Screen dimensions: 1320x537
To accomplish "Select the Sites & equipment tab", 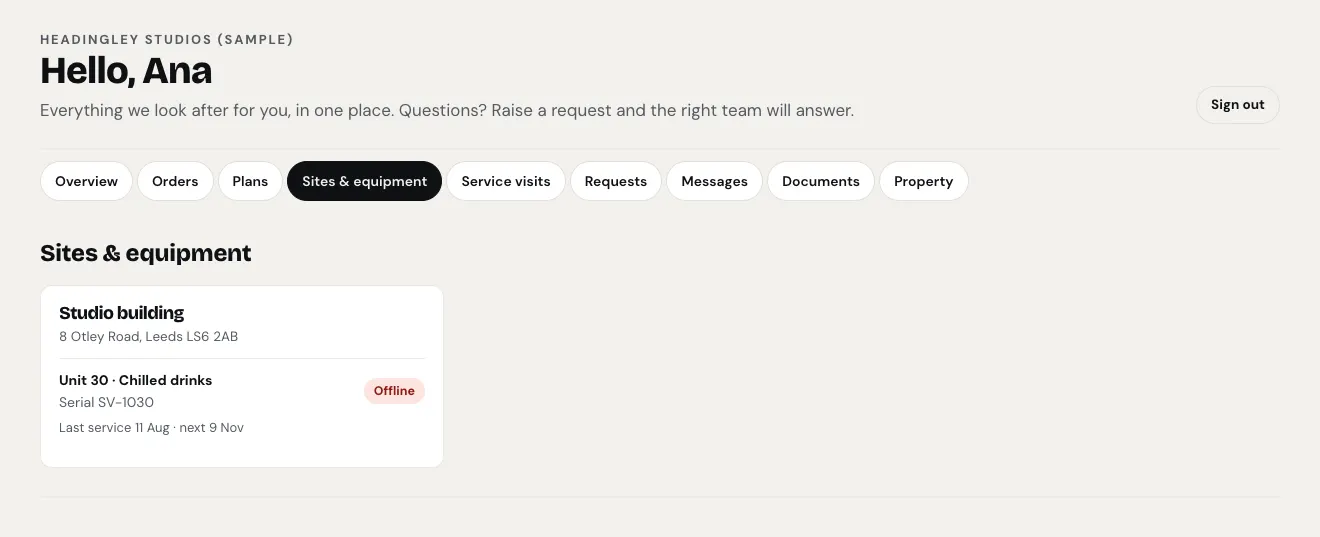I will point(364,181).
